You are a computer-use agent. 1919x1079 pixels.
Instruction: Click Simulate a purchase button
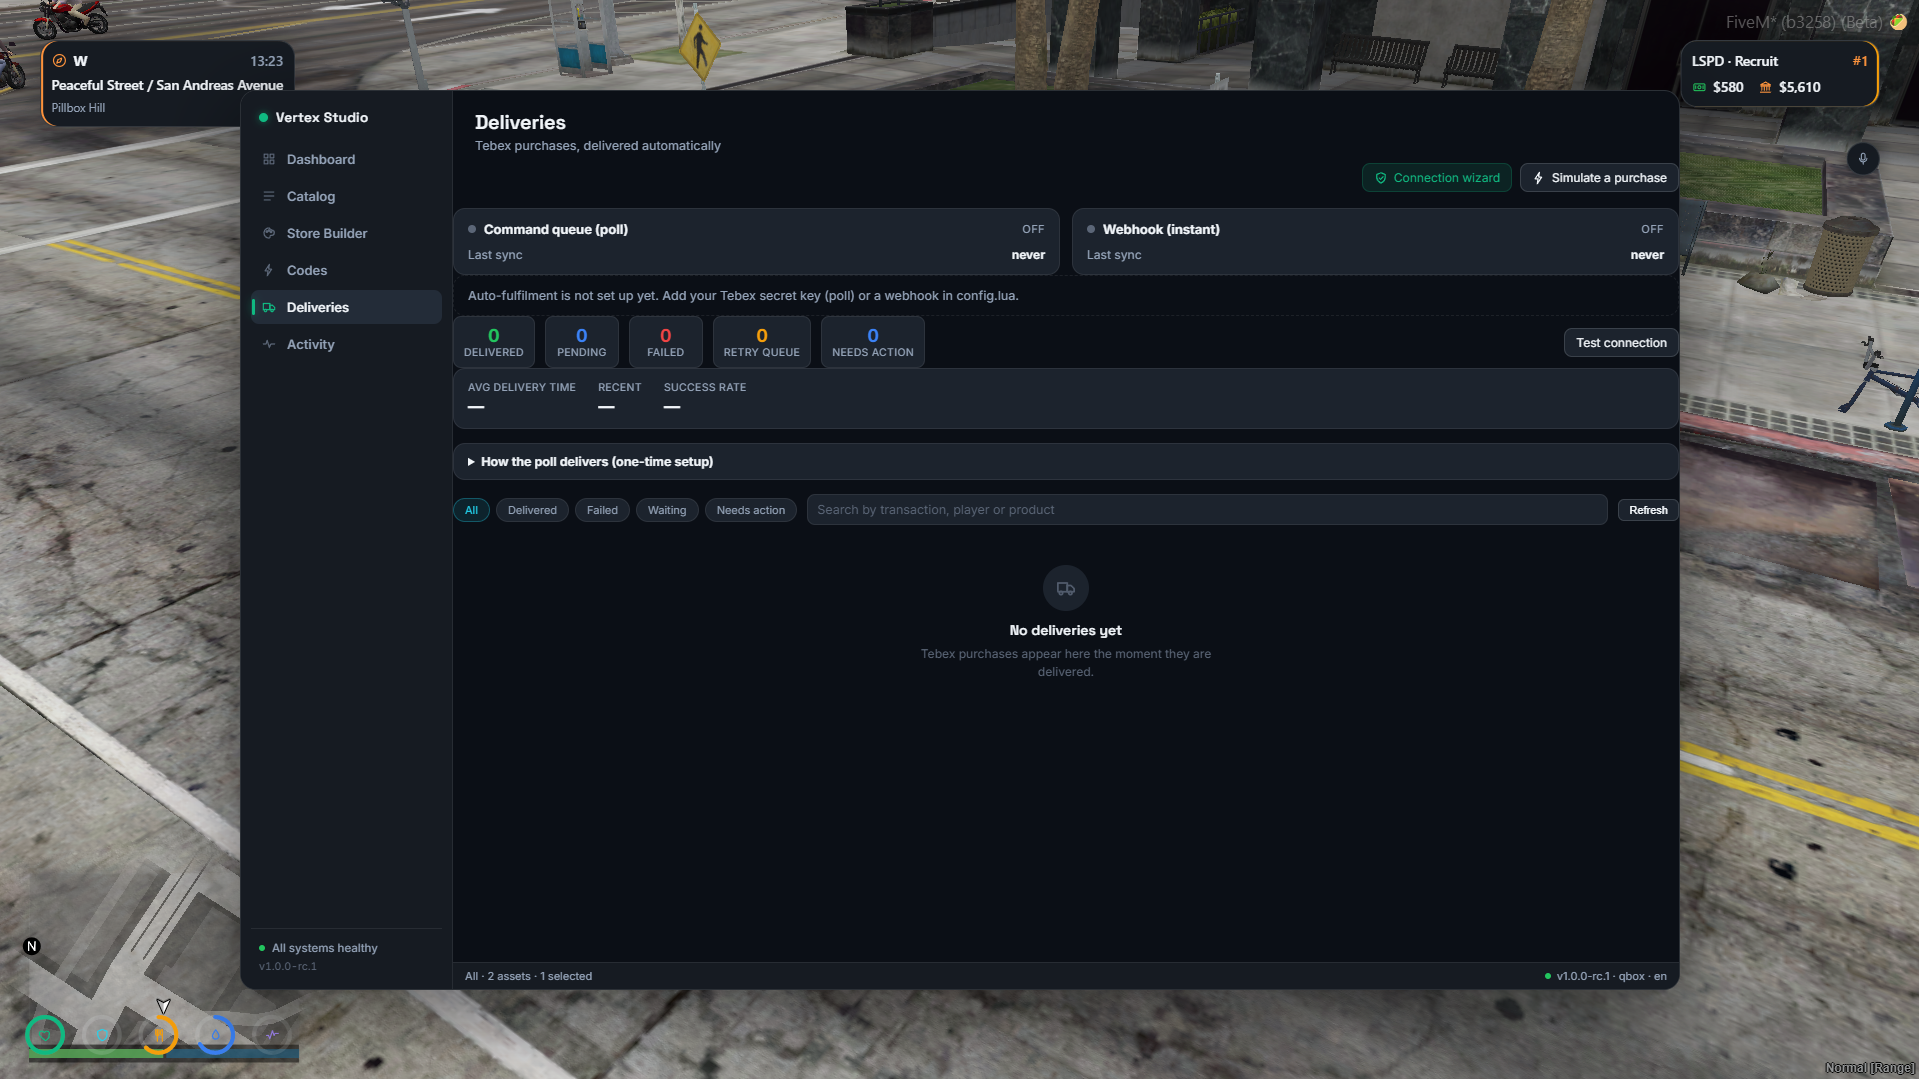point(1599,178)
